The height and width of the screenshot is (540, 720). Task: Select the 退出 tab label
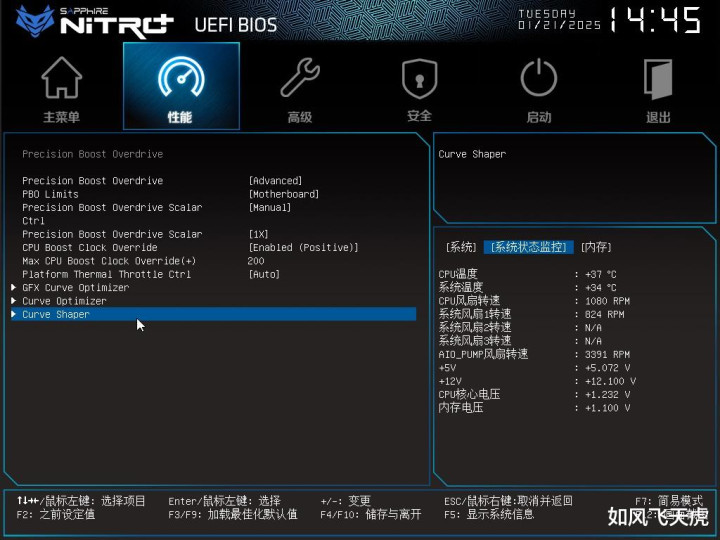(658, 117)
